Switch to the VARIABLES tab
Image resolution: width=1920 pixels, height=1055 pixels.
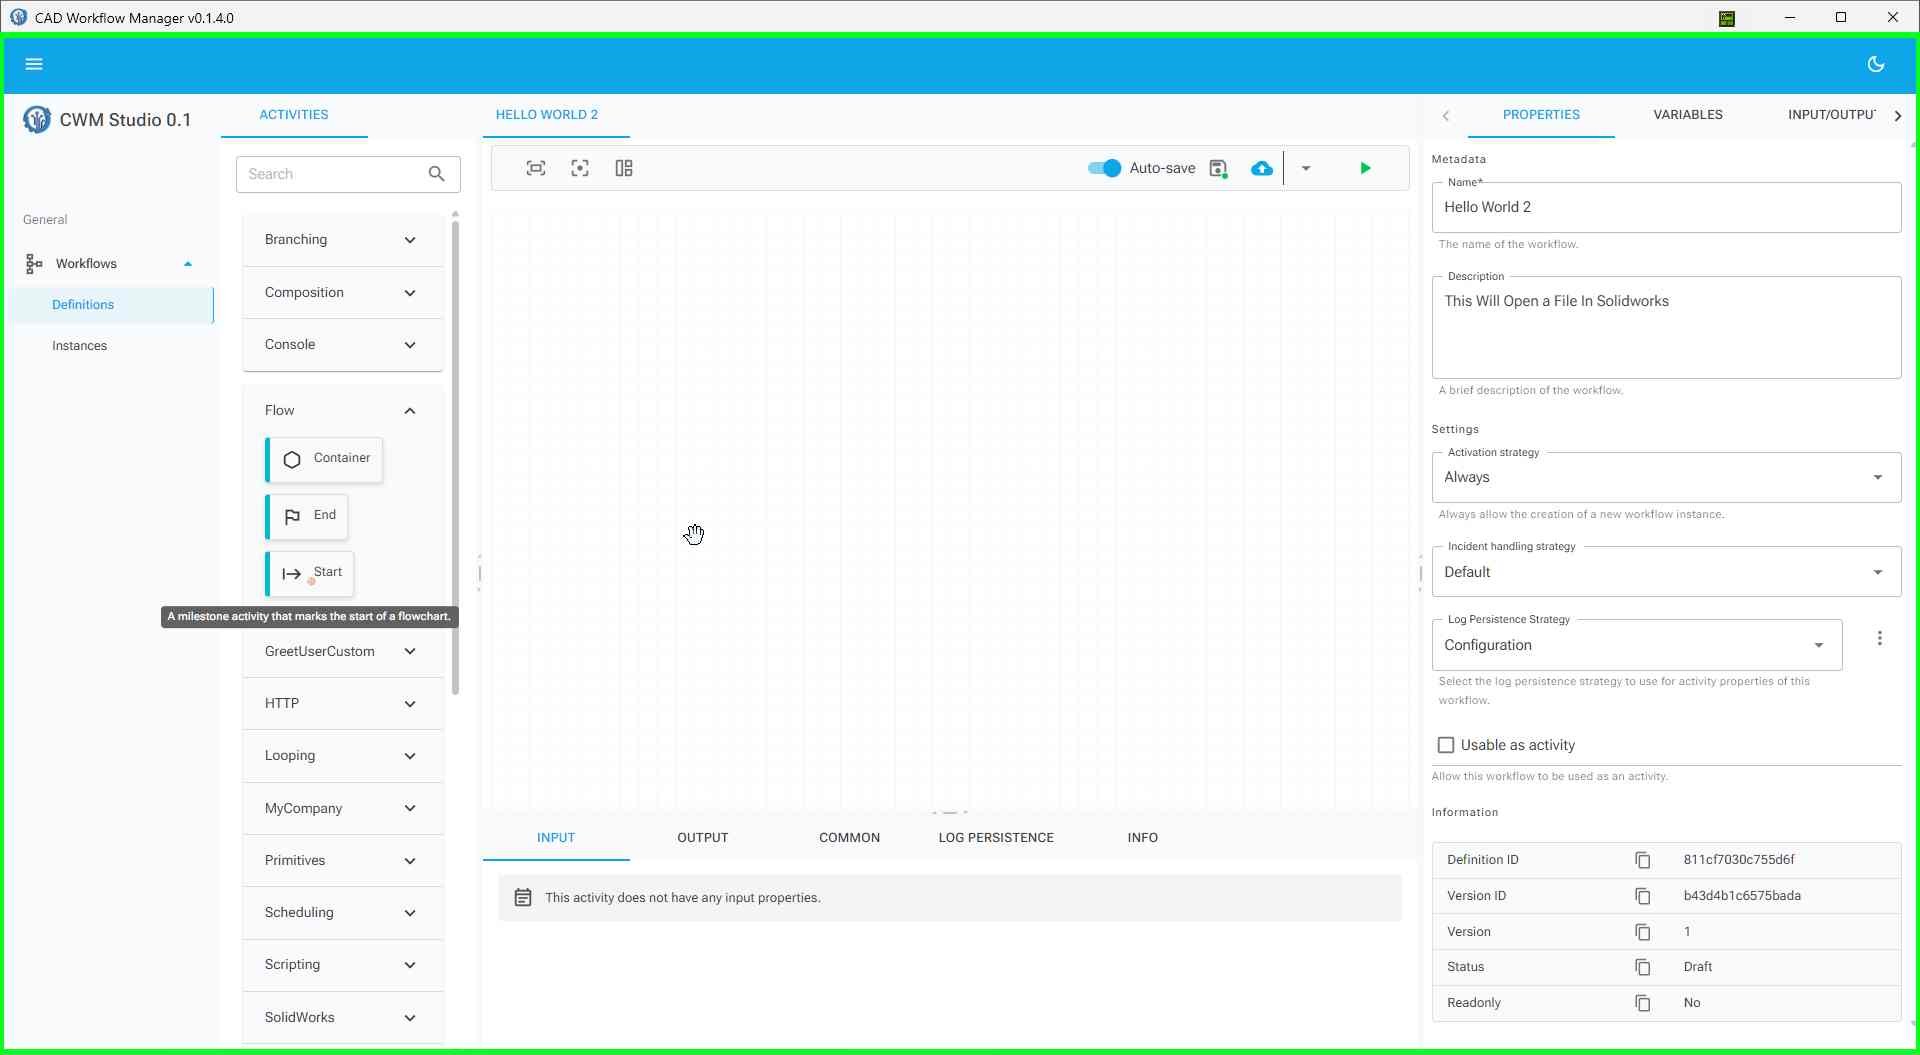1687,114
